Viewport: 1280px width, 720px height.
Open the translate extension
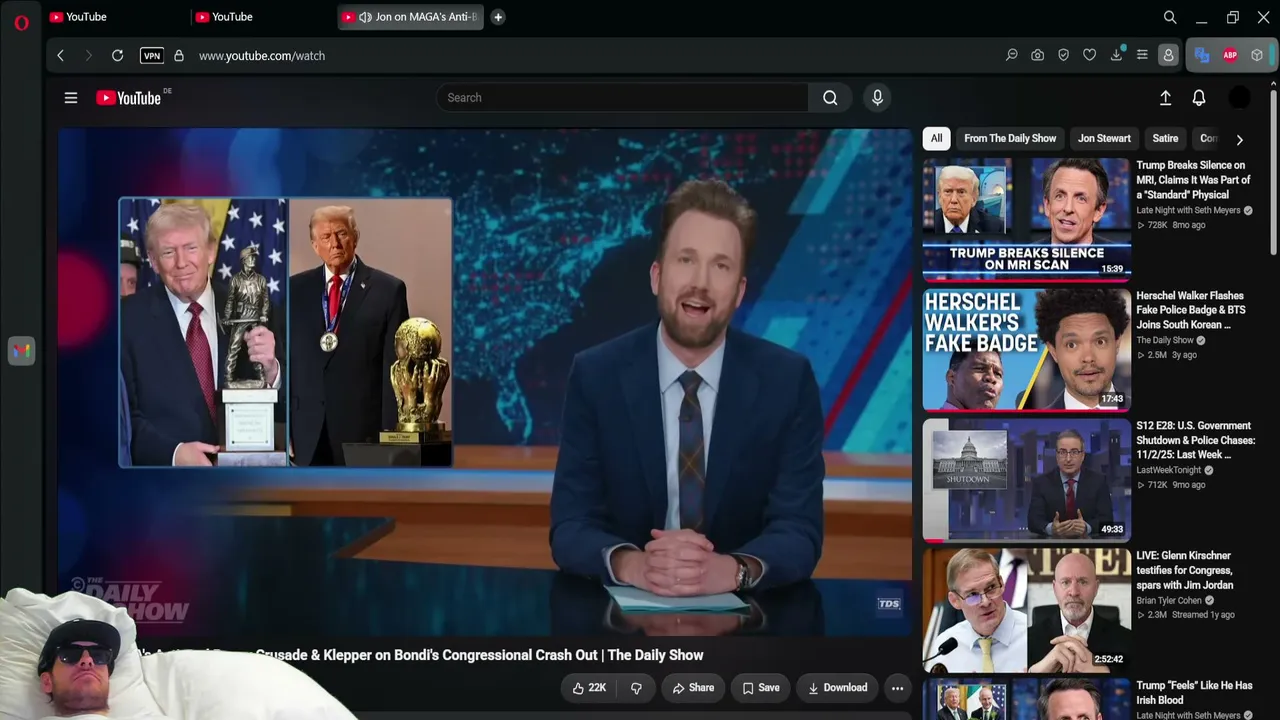pyautogui.click(x=1202, y=56)
